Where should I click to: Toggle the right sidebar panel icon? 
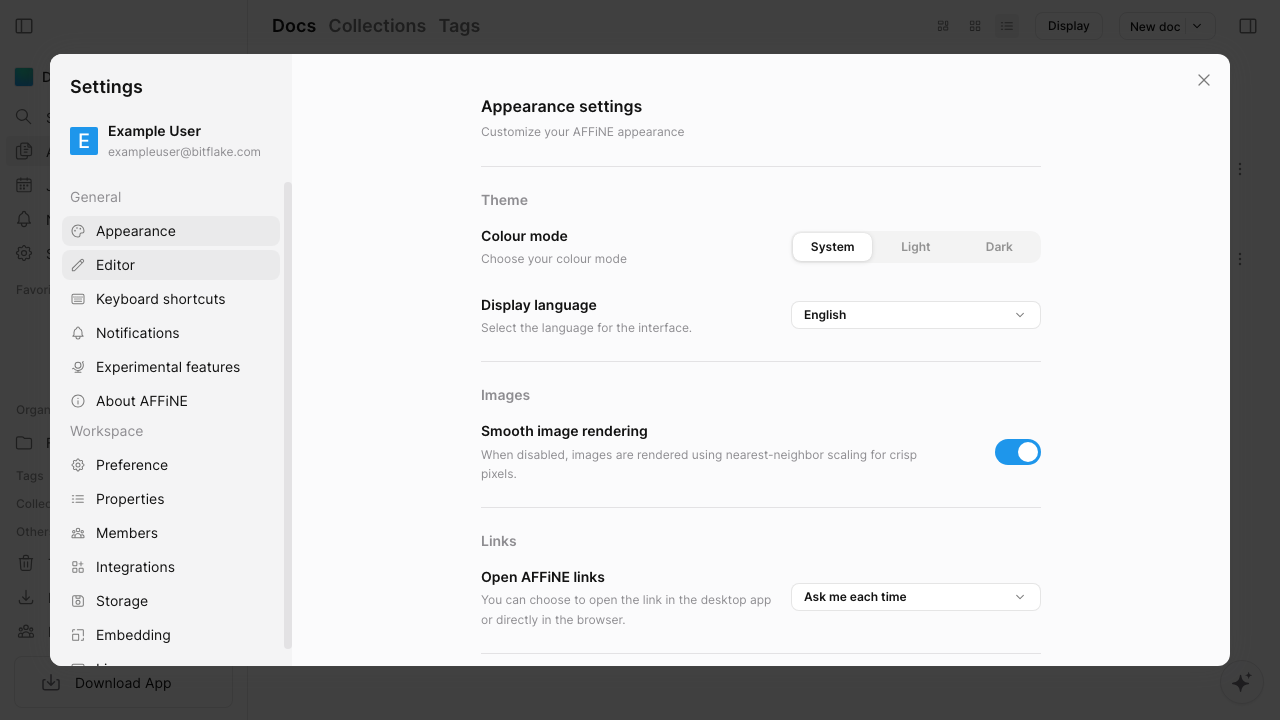point(1248,26)
